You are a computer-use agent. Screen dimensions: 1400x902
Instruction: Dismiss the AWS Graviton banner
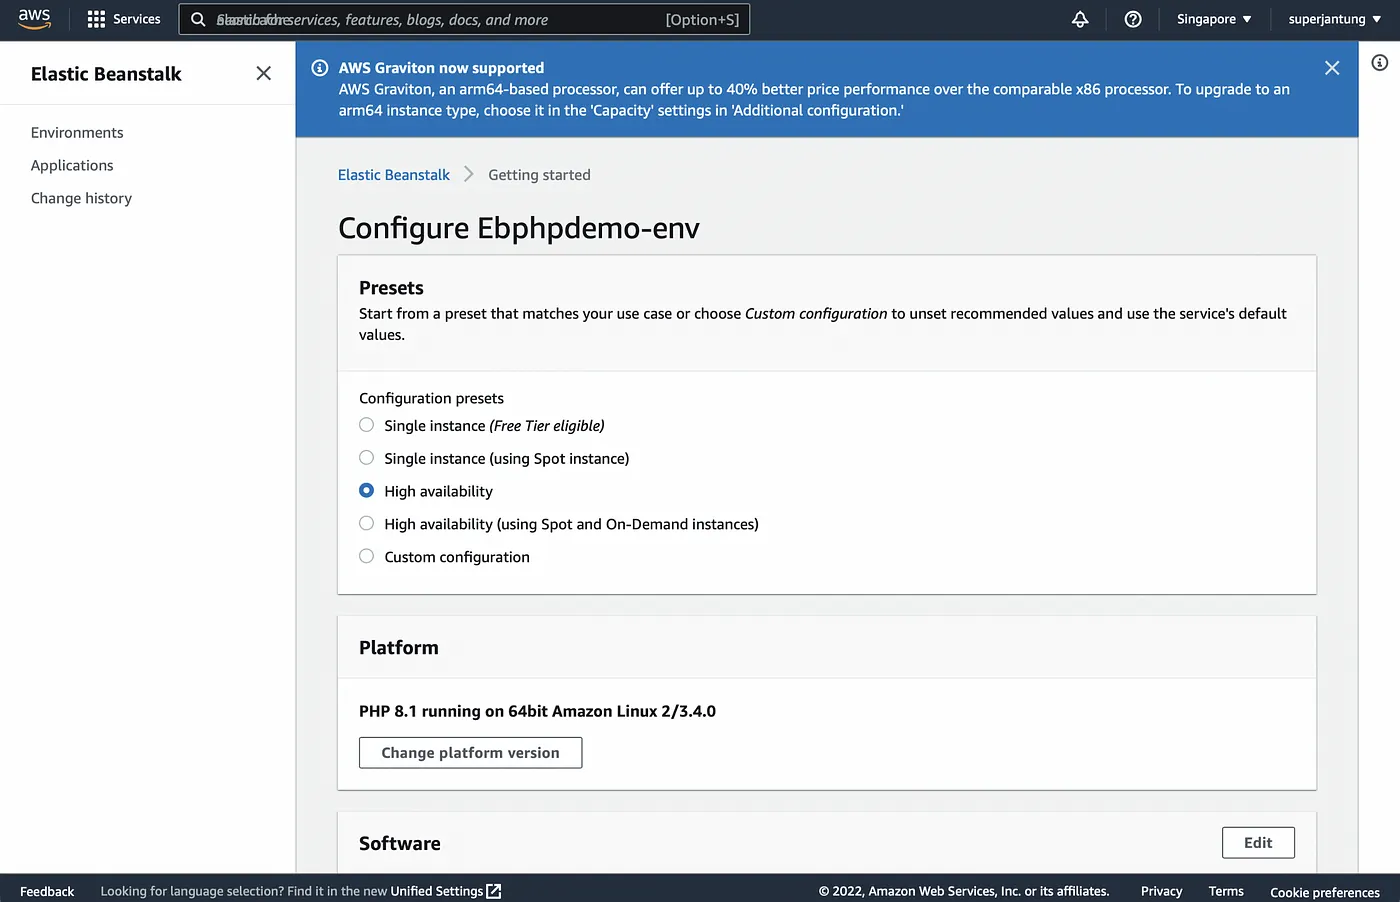point(1332,68)
